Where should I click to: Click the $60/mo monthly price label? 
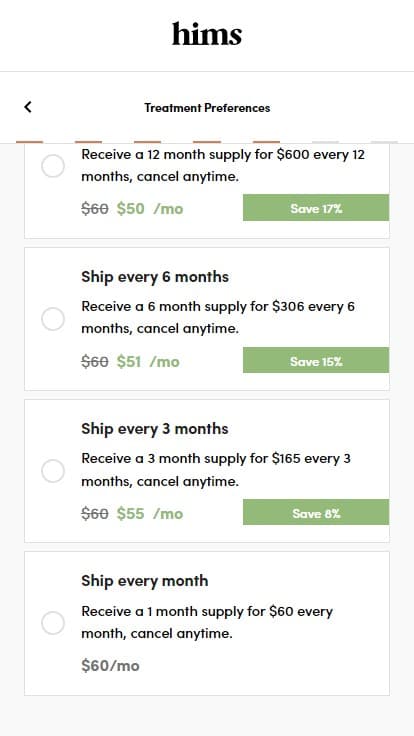pyautogui.click(x=110, y=665)
